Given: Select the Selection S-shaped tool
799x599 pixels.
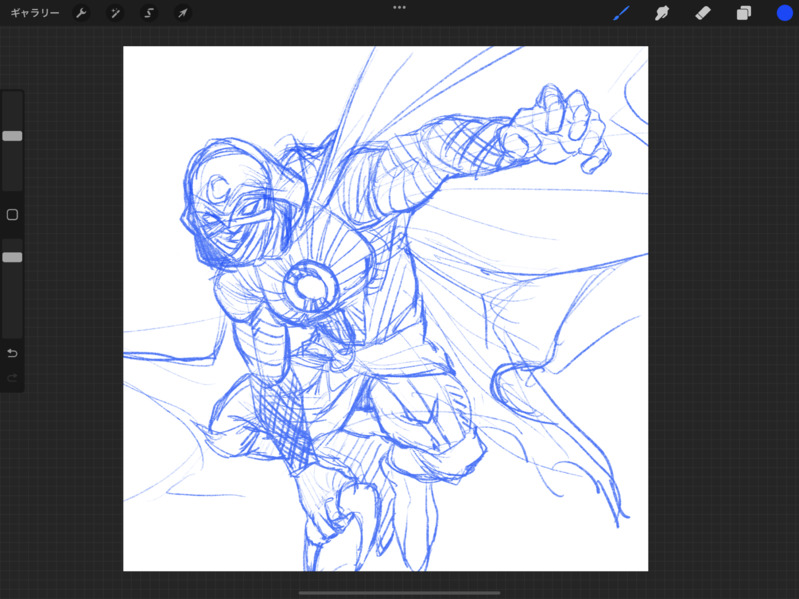Looking at the screenshot, I should 149,13.
